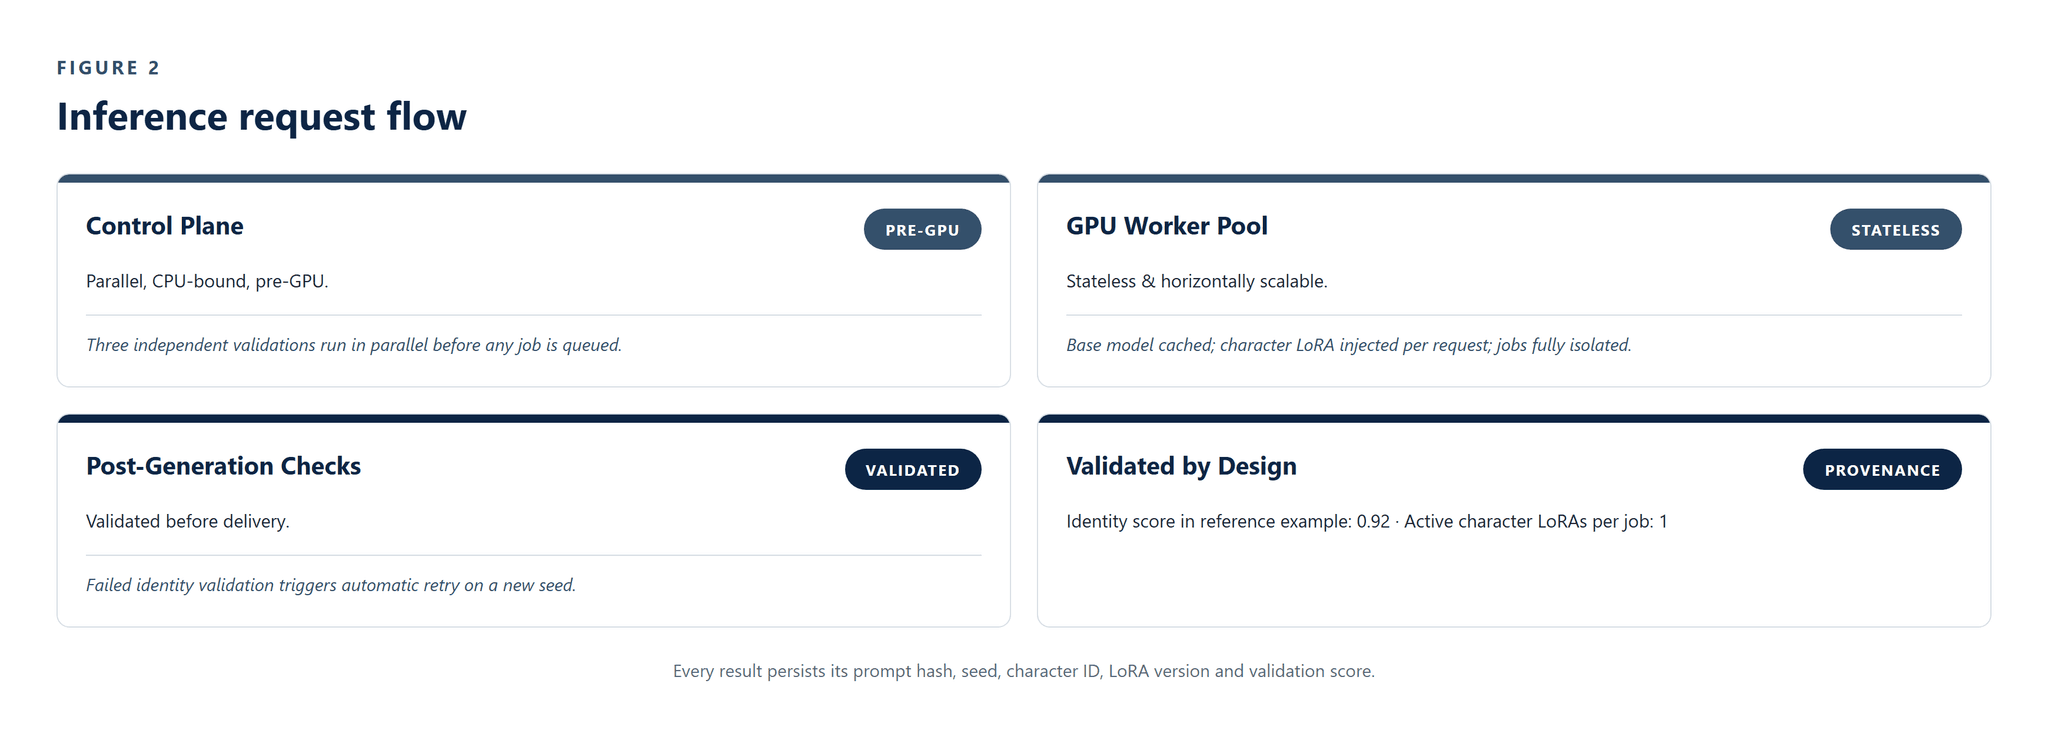Screen dimensions: 2048x742
Task: Click the PRE-GPU badge
Action: point(922,229)
